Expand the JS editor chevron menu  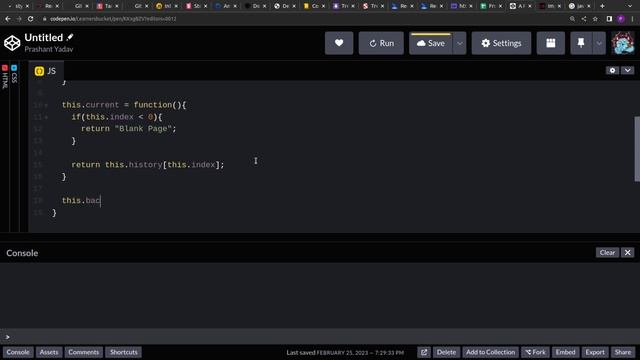pyautogui.click(x=627, y=70)
